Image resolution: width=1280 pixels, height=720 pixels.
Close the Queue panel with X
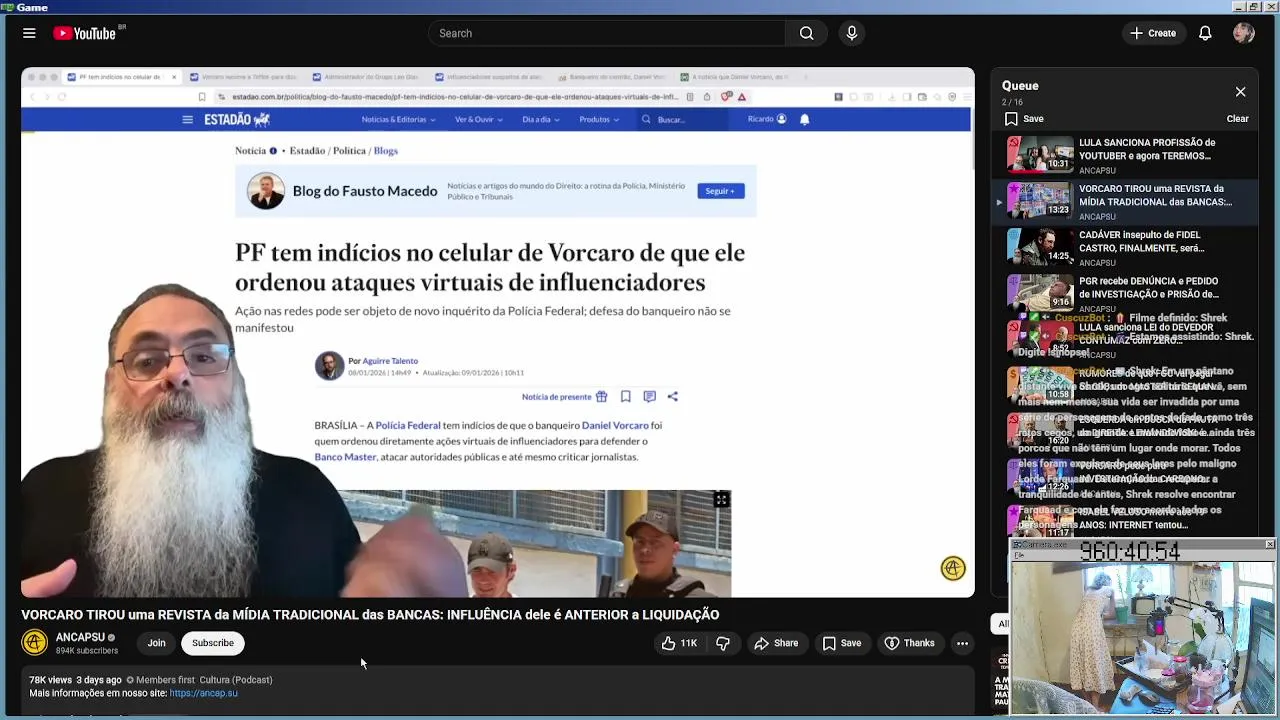tap(1240, 92)
